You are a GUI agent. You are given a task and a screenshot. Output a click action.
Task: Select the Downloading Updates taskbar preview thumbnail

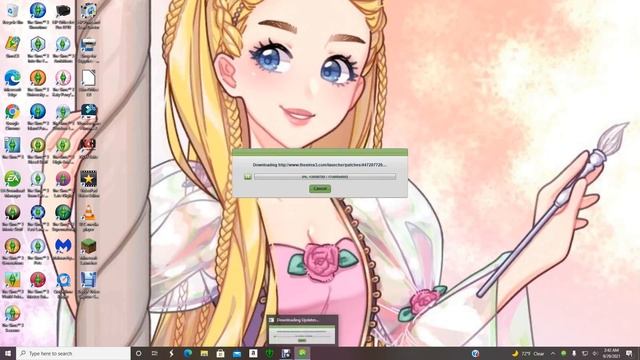pyautogui.click(x=302, y=330)
